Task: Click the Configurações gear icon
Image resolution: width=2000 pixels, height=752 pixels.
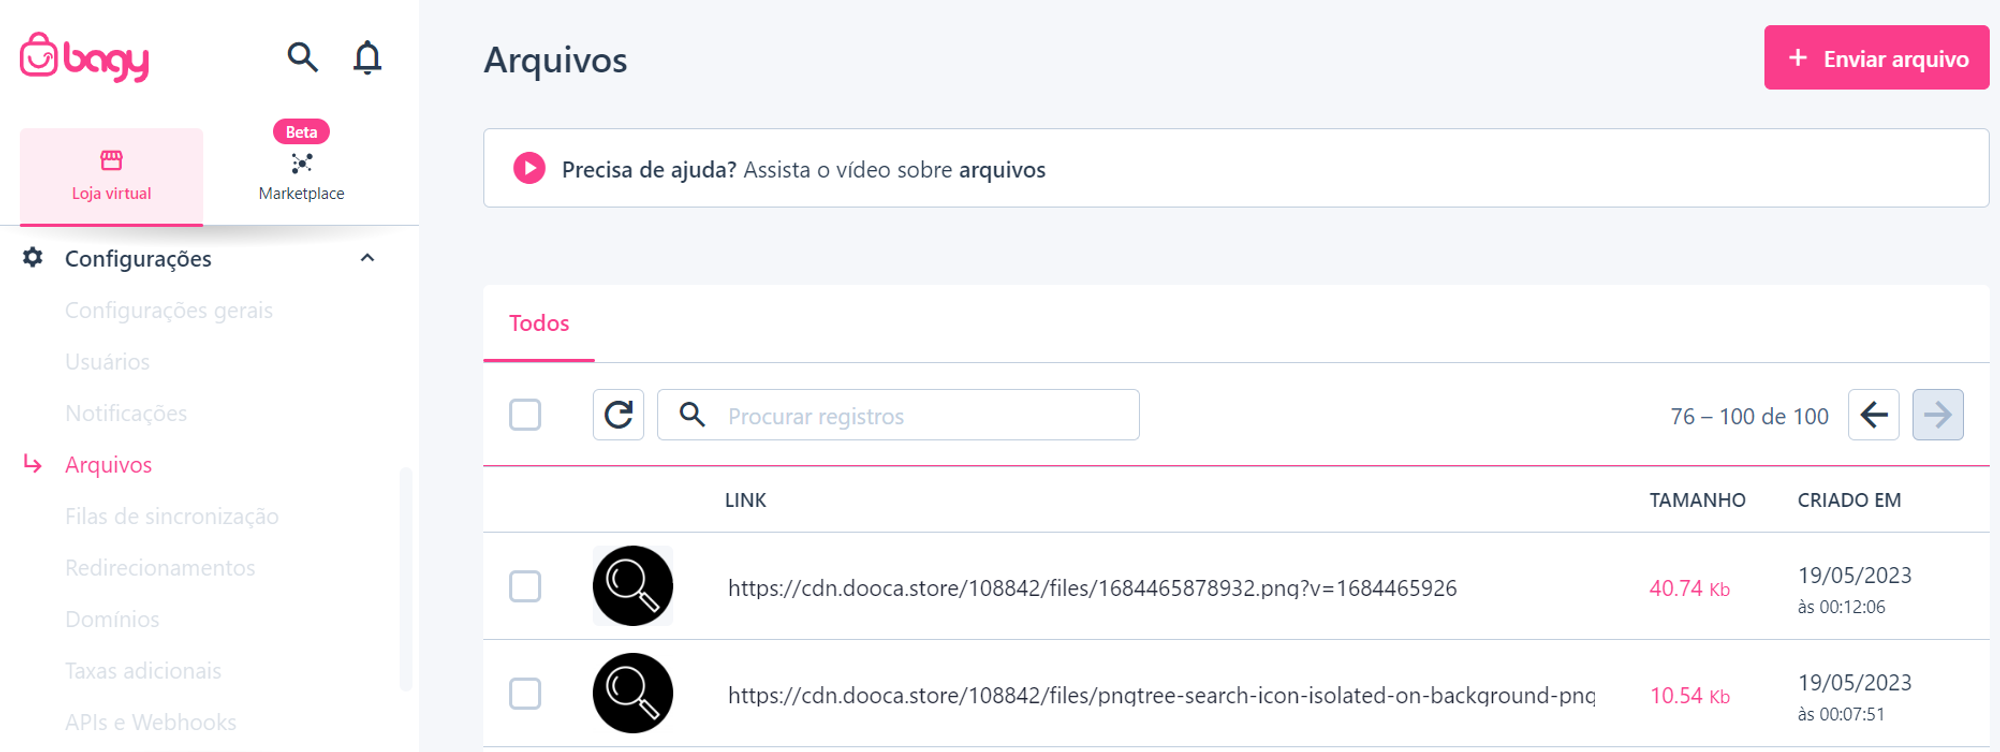Action: pos(33,258)
